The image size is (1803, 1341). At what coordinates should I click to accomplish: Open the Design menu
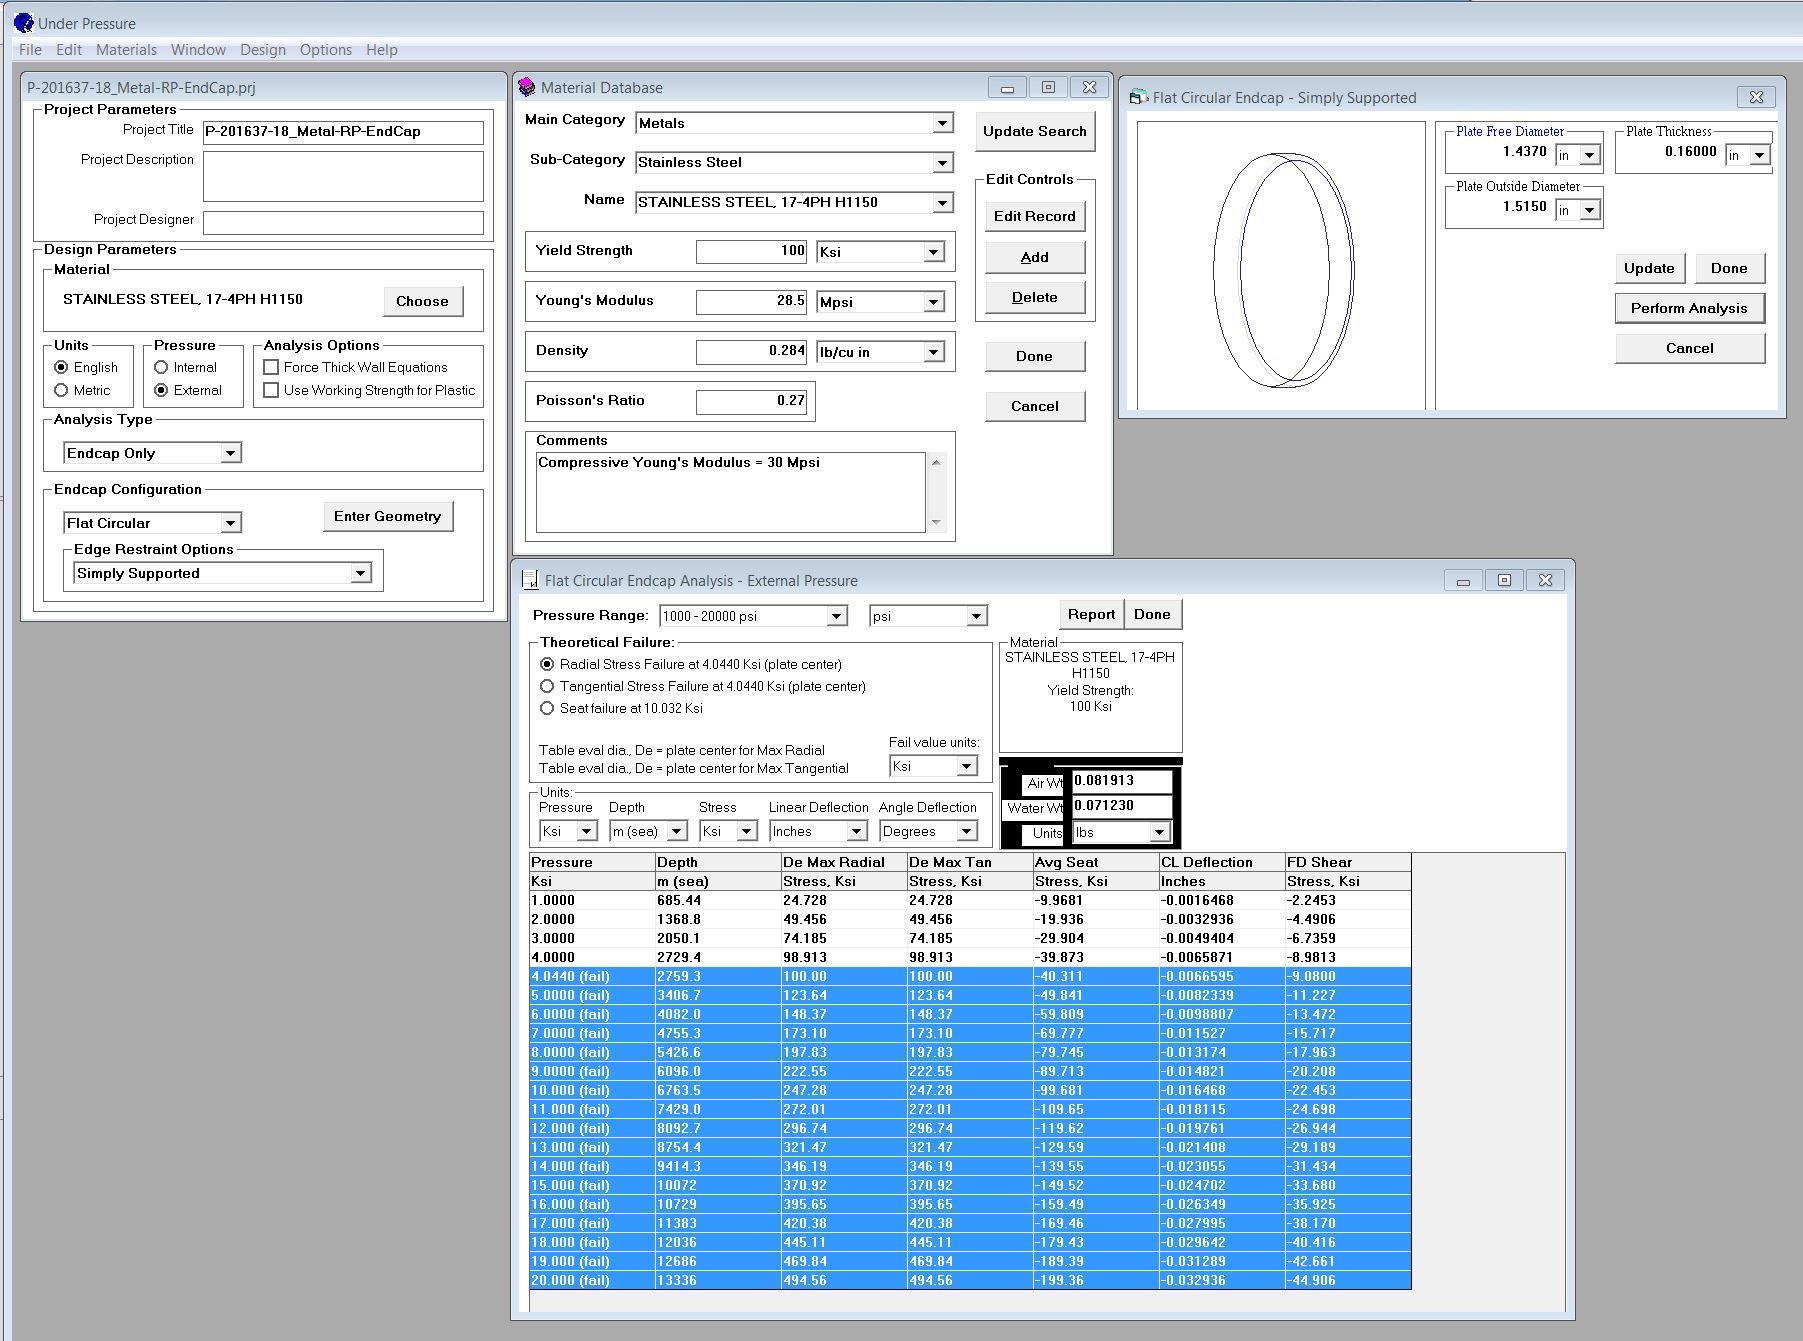(x=263, y=50)
